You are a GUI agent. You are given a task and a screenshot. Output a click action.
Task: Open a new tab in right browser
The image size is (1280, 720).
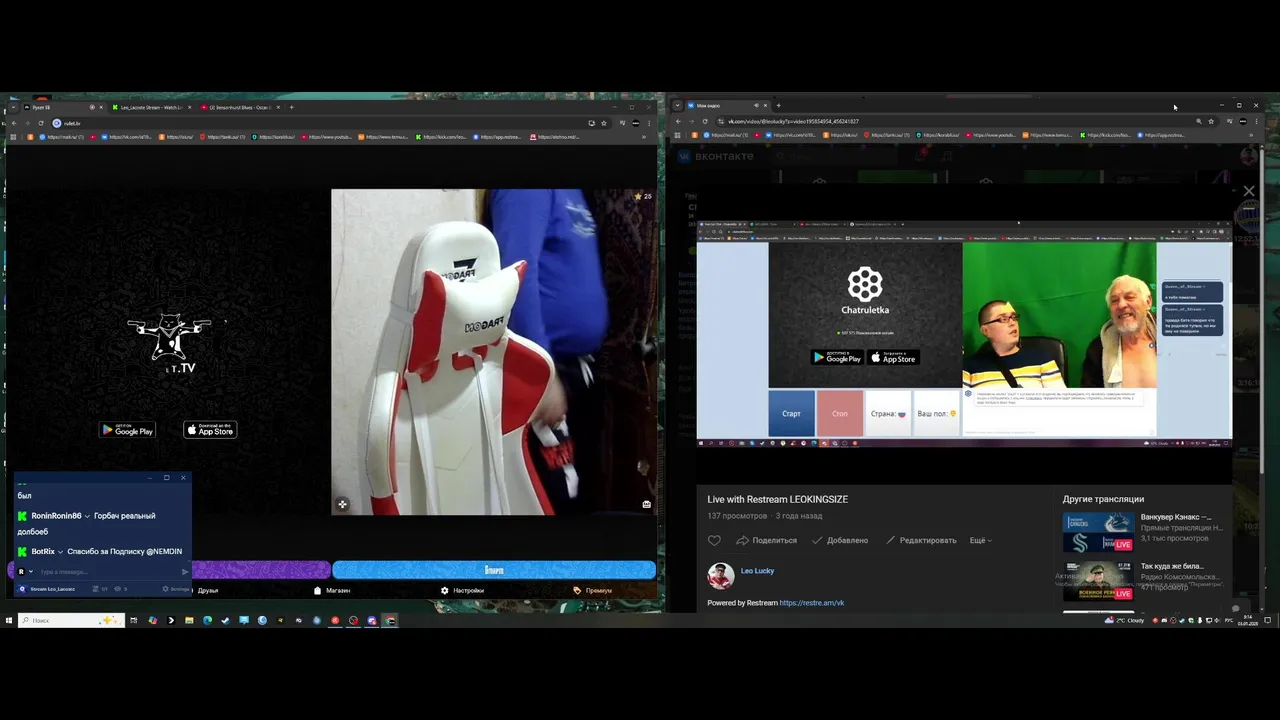778,105
